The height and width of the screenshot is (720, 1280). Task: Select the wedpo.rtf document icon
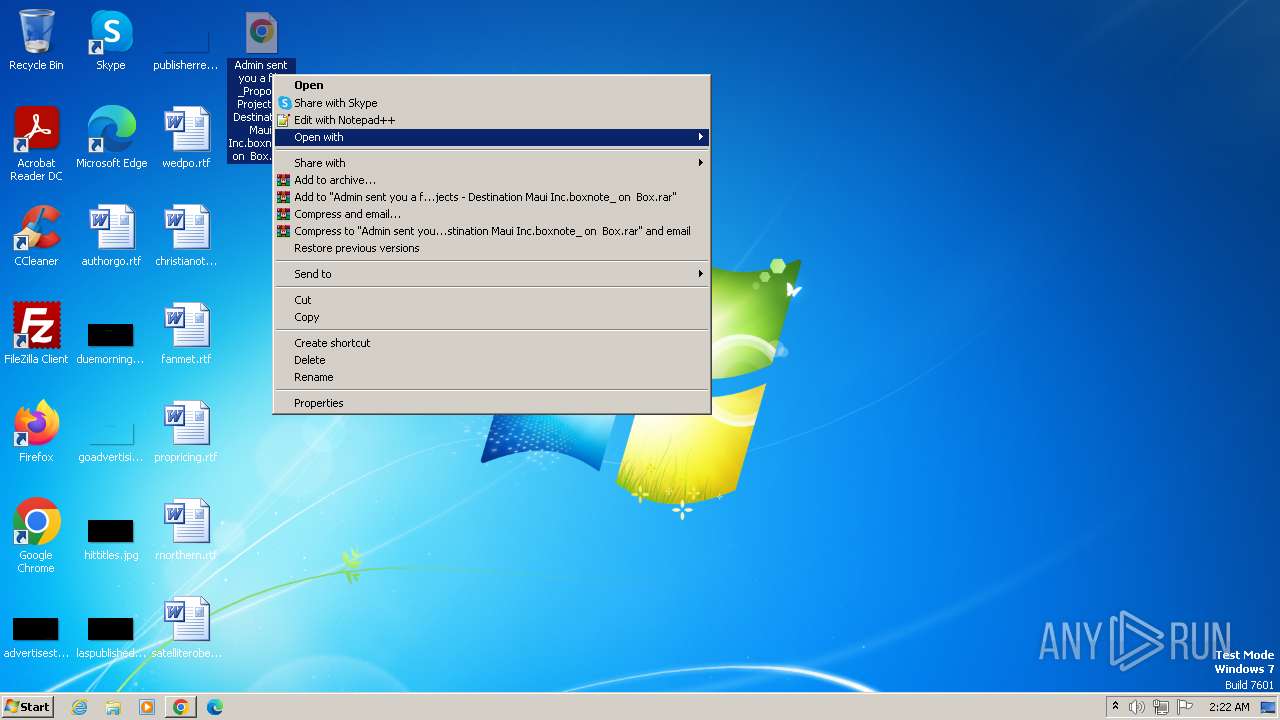tap(186, 138)
